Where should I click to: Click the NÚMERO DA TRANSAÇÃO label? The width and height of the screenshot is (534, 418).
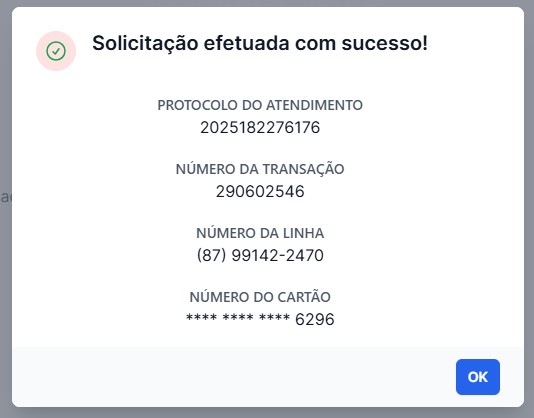(x=260, y=169)
